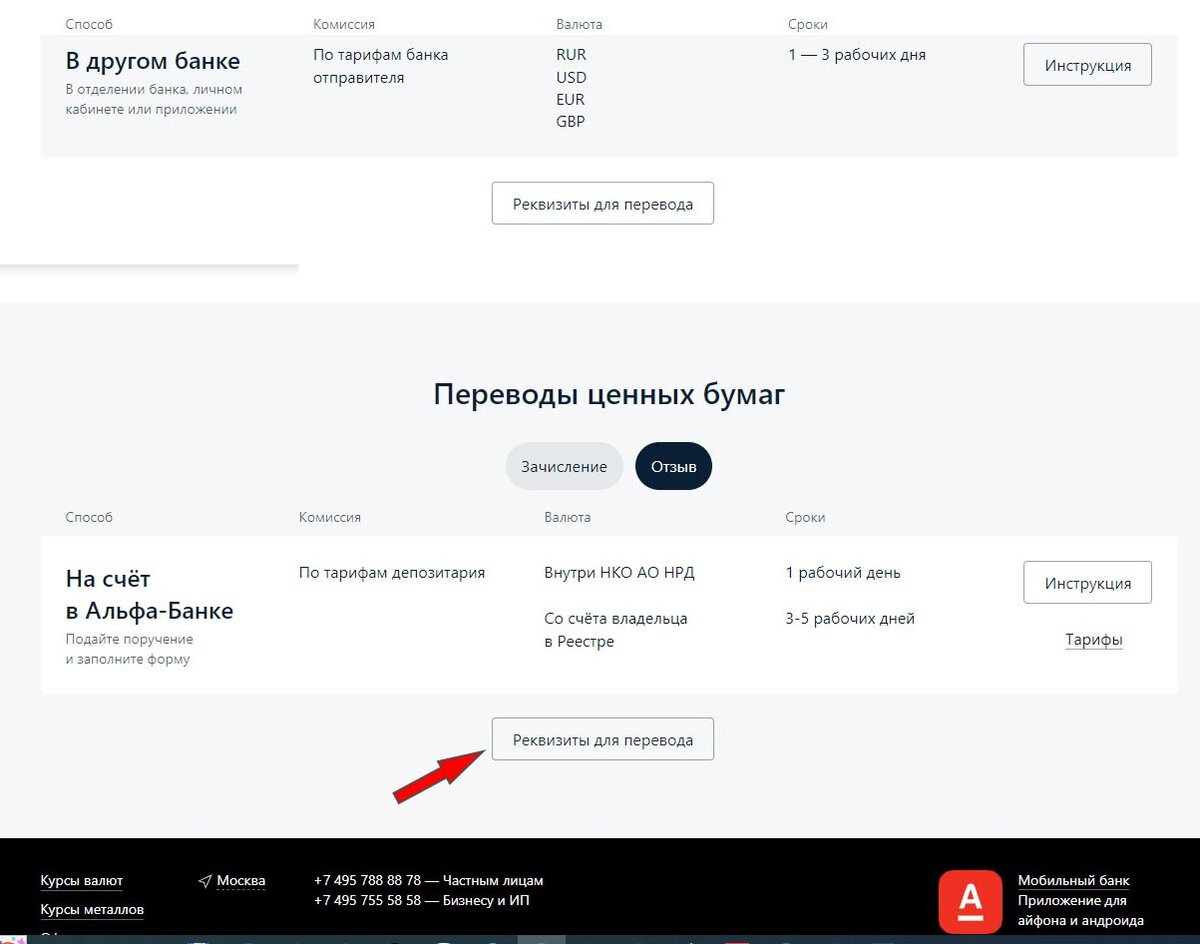Change city by clicking "Москва"
The height and width of the screenshot is (944, 1200).
(x=240, y=880)
